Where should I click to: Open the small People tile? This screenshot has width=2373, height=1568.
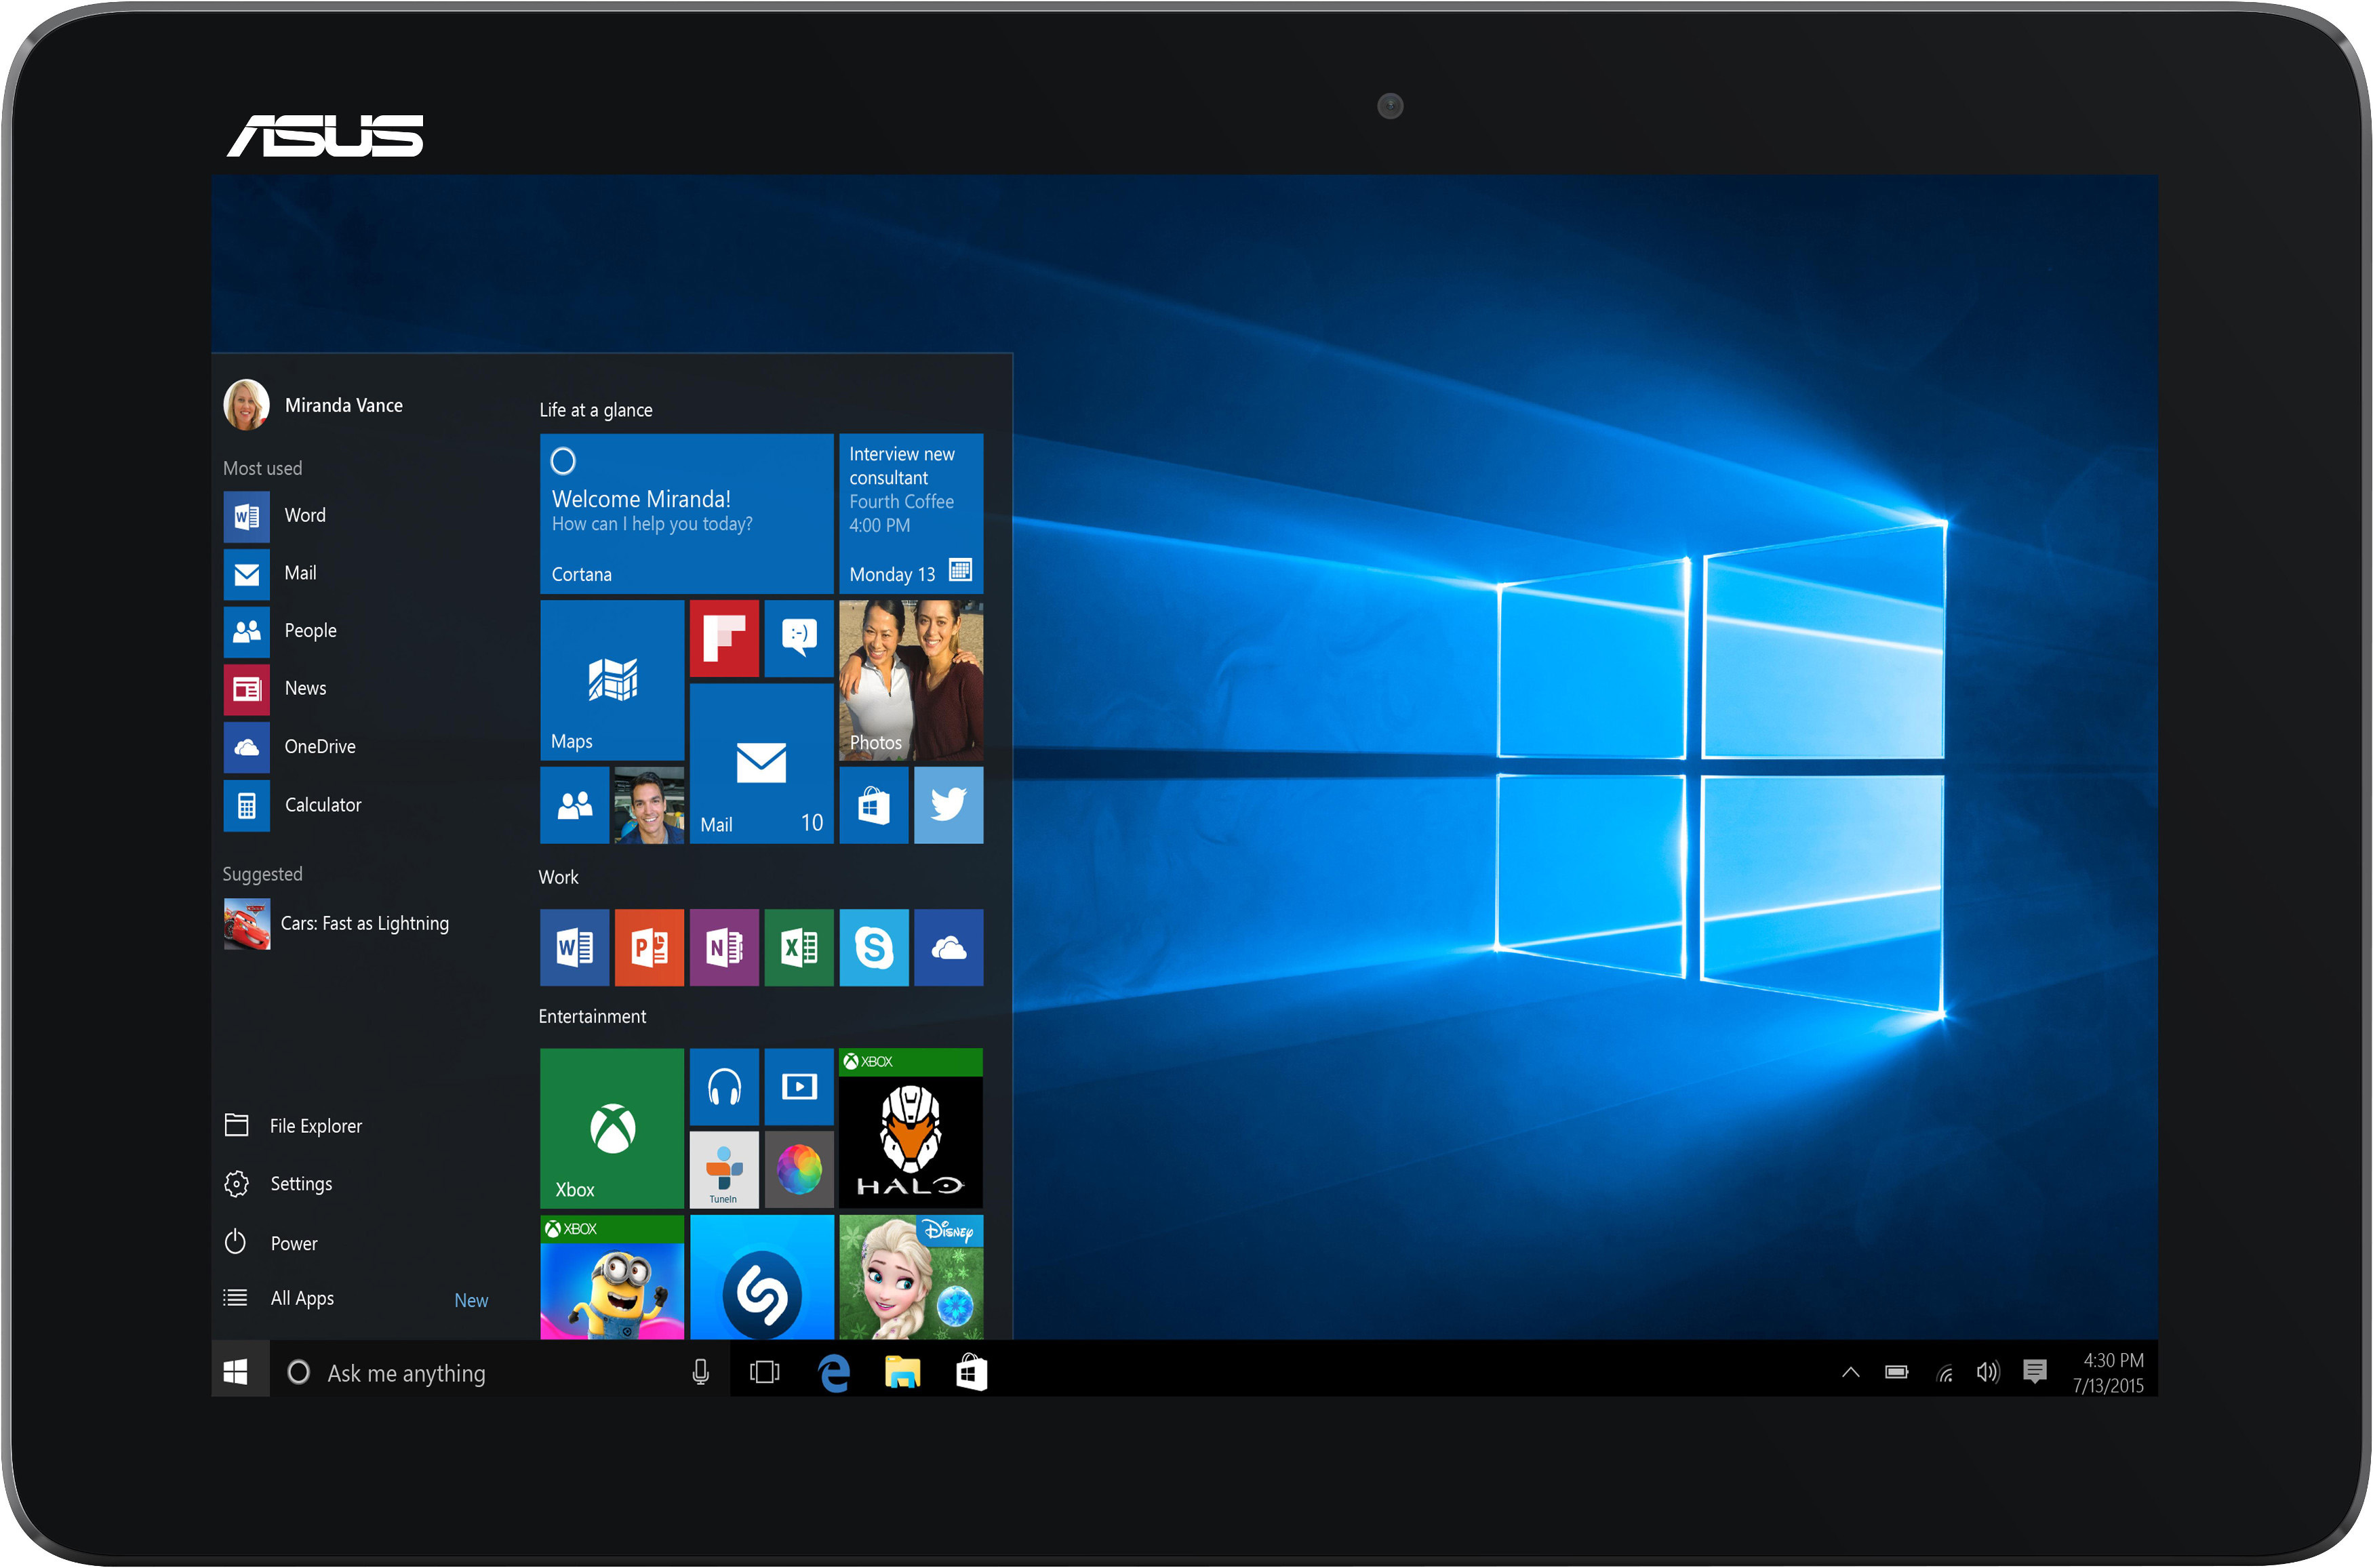[574, 805]
